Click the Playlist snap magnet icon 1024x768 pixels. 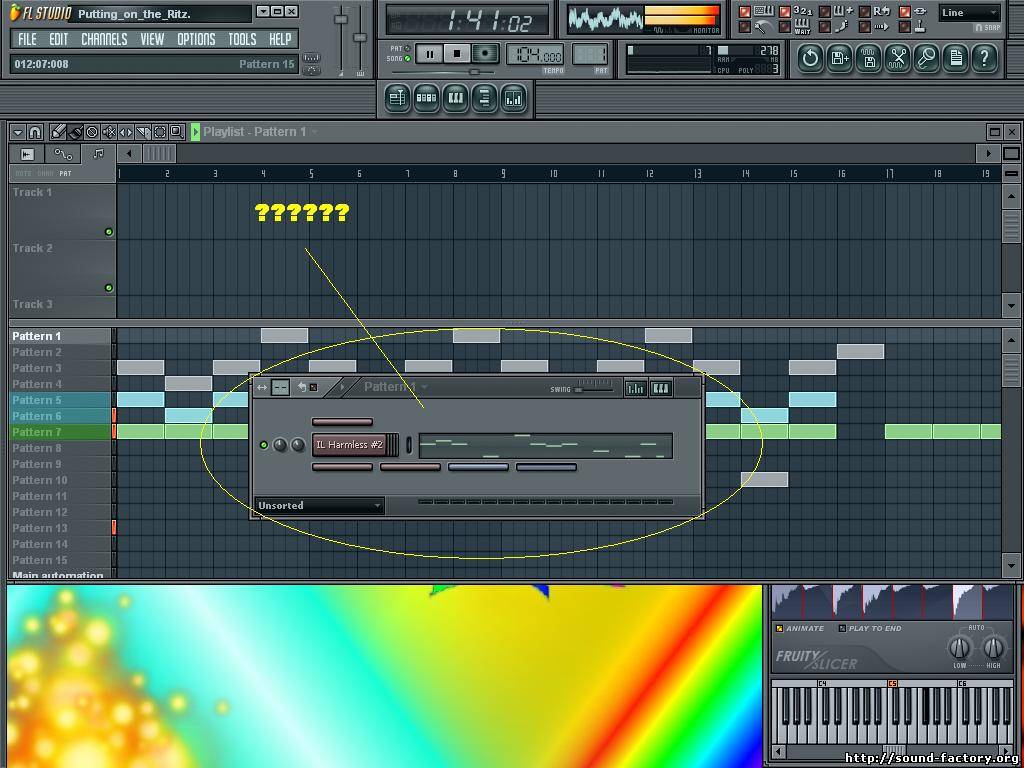point(35,133)
